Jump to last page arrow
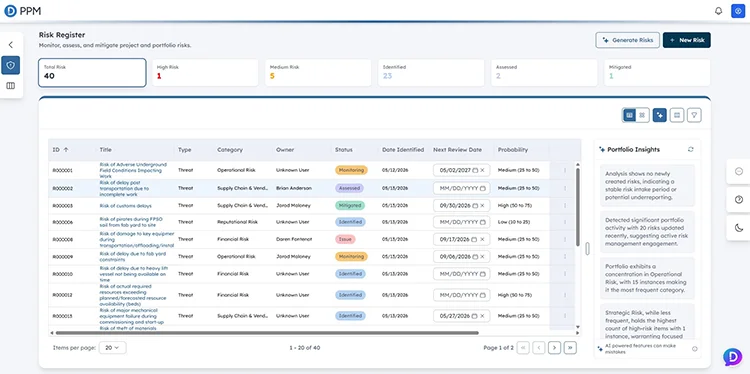The width and height of the screenshot is (750, 374). [x=569, y=348]
